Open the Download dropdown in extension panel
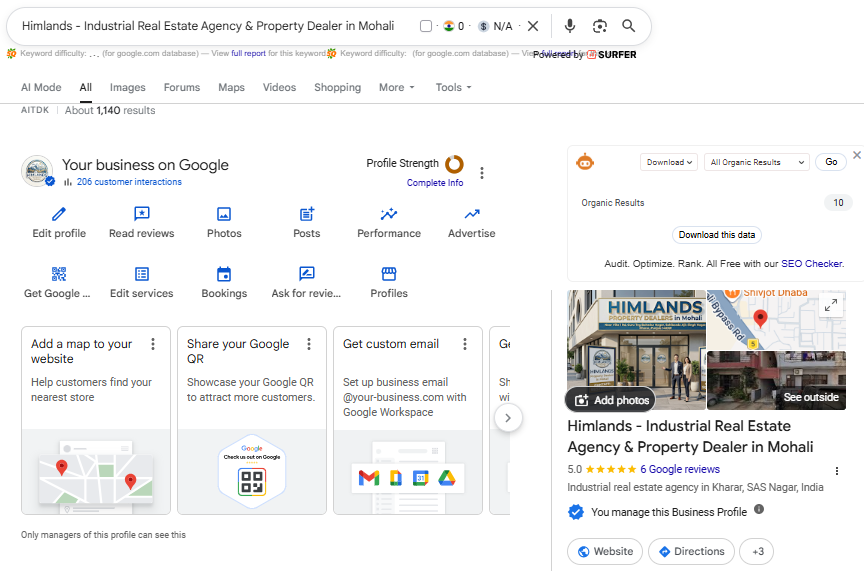Screen dimensions: 864x571 click(x=669, y=162)
